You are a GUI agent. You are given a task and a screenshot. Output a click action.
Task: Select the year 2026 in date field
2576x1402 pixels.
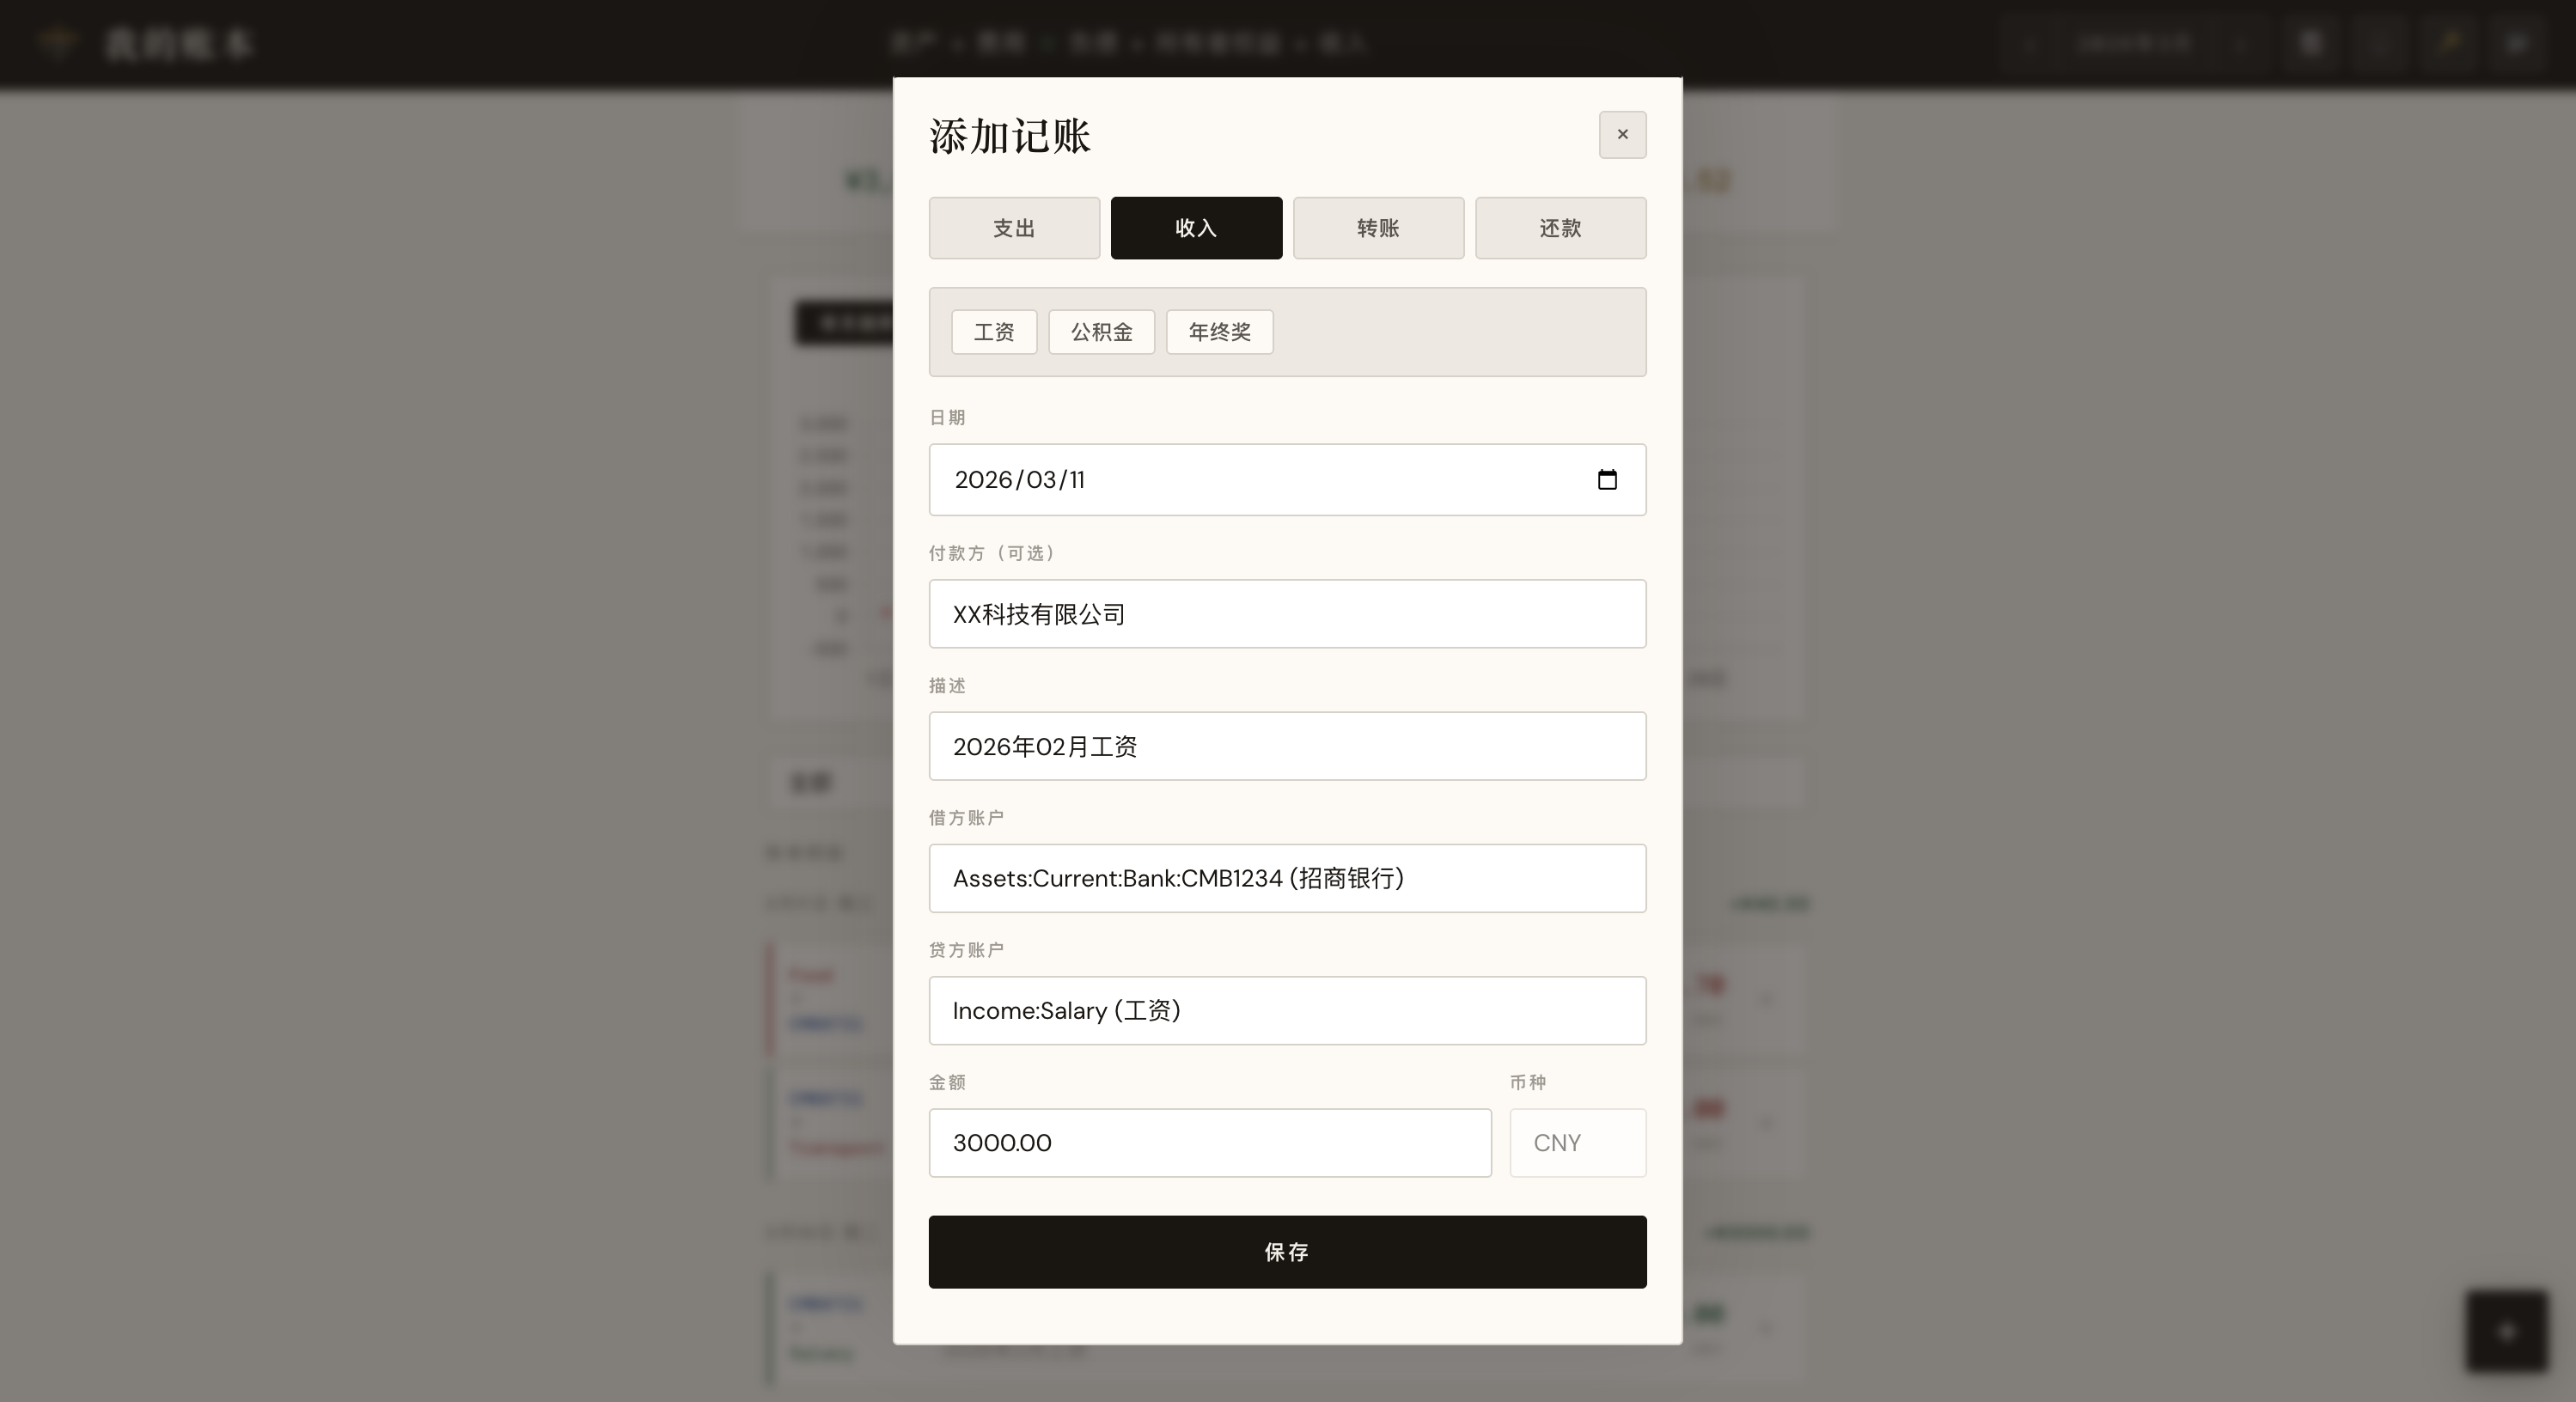[983, 480]
